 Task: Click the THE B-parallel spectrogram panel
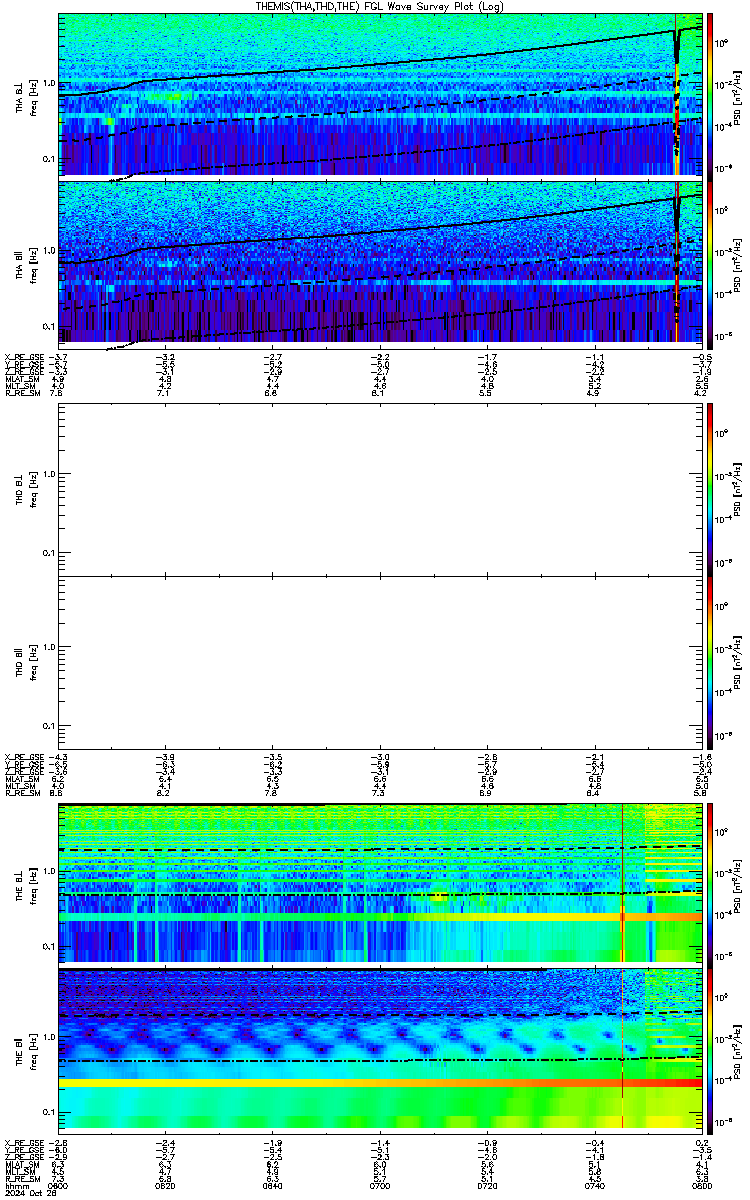(x=379, y=1052)
